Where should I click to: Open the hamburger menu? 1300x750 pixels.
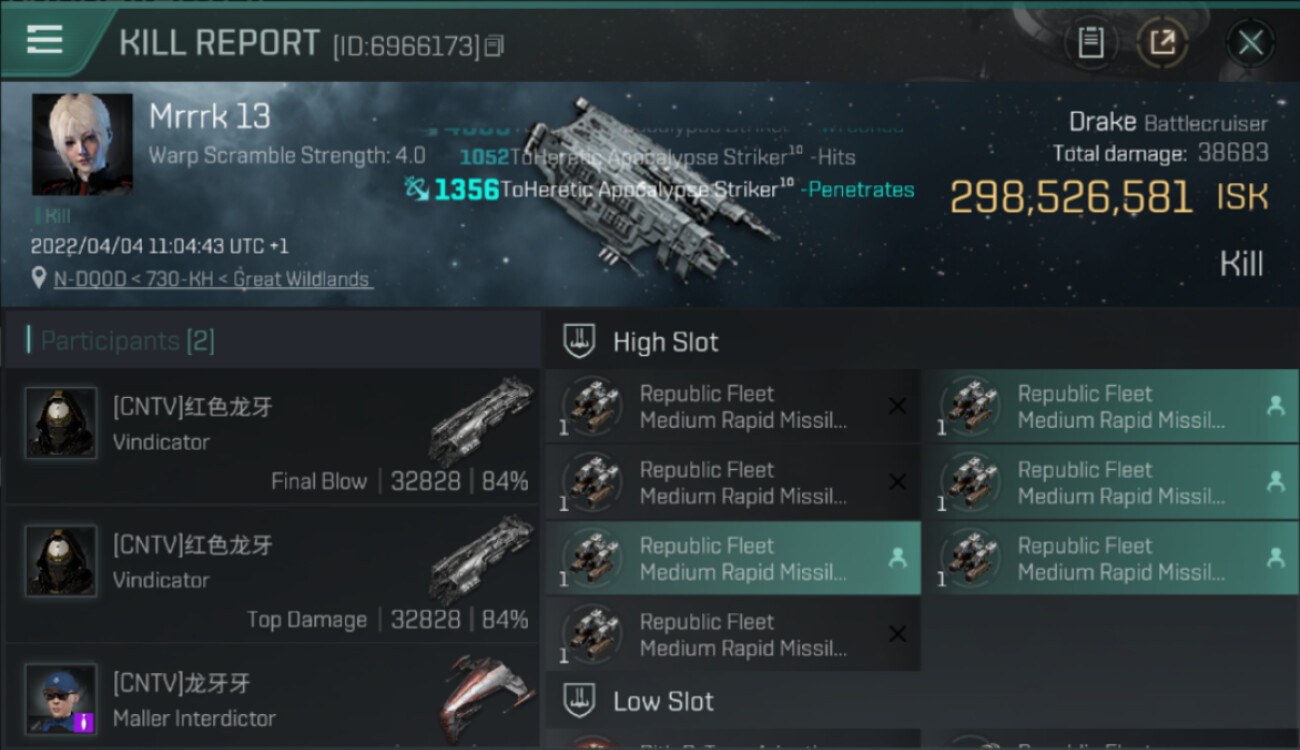pos(45,41)
